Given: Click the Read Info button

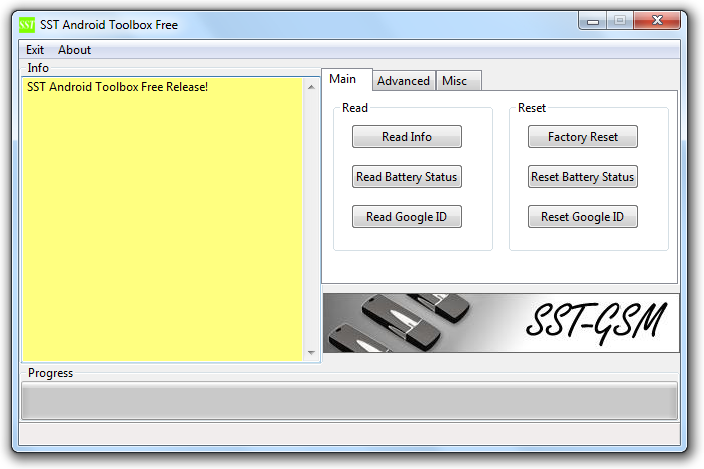Looking at the screenshot, I should (x=407, y=136).
